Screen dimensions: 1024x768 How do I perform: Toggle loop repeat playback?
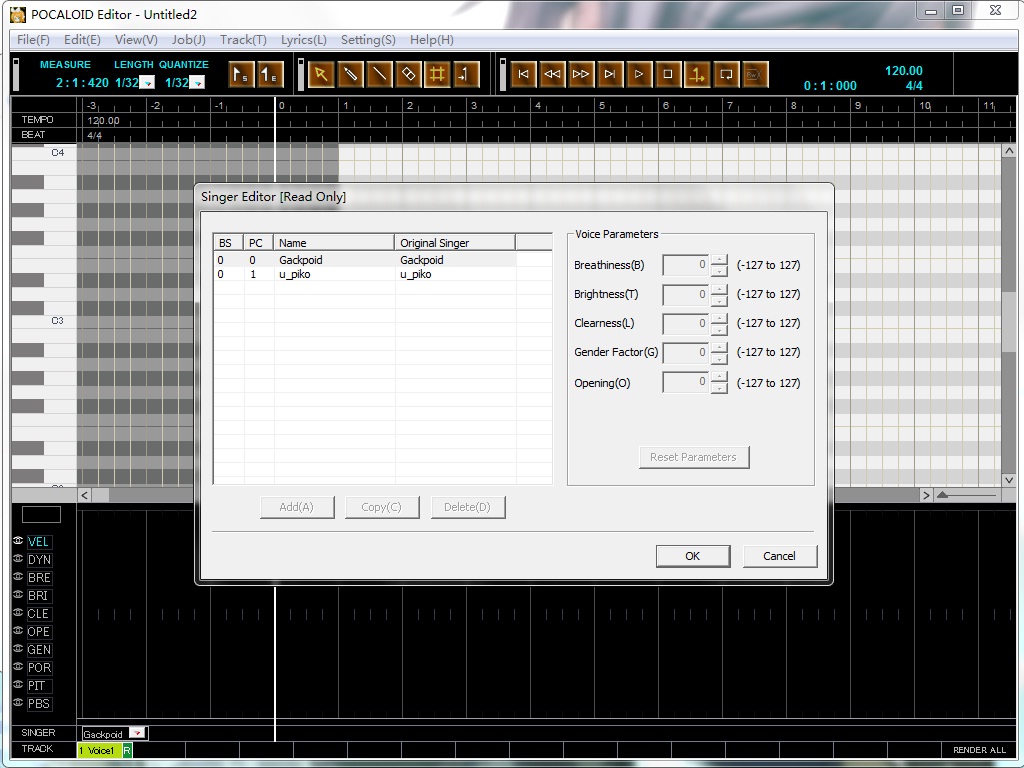[x=726, y=74]
